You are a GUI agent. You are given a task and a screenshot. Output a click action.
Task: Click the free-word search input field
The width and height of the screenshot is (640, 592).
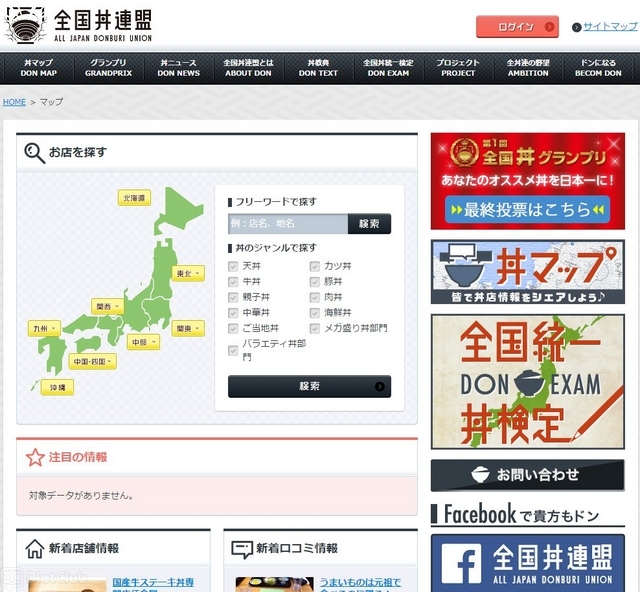click(288, 224)
